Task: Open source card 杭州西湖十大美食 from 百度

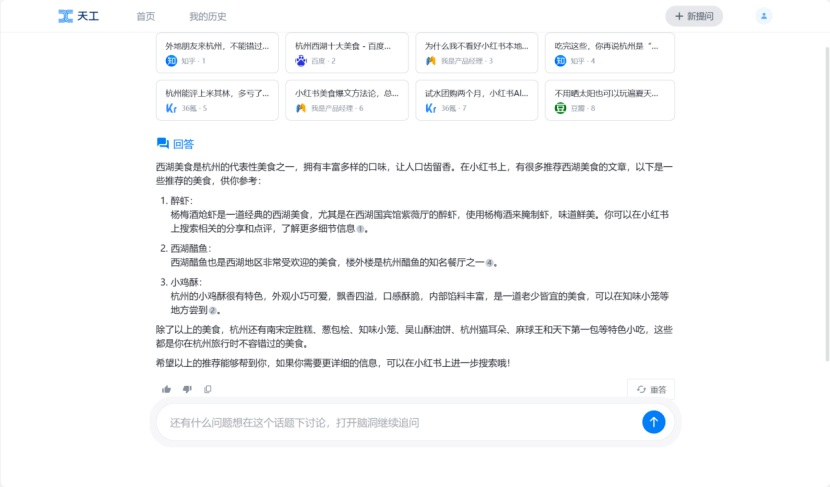Action: pyautogui.click(x=347, y=52)
